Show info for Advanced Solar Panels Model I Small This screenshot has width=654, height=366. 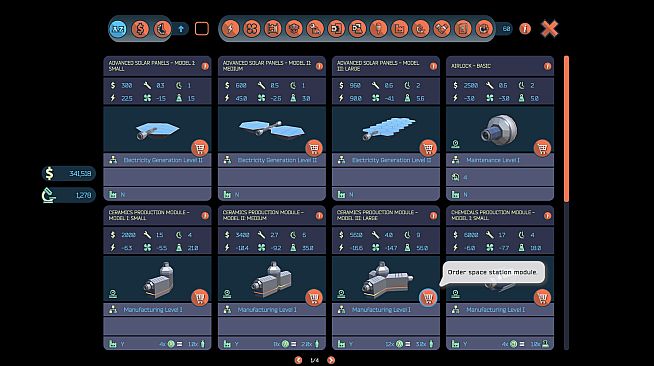pos(205,66)
